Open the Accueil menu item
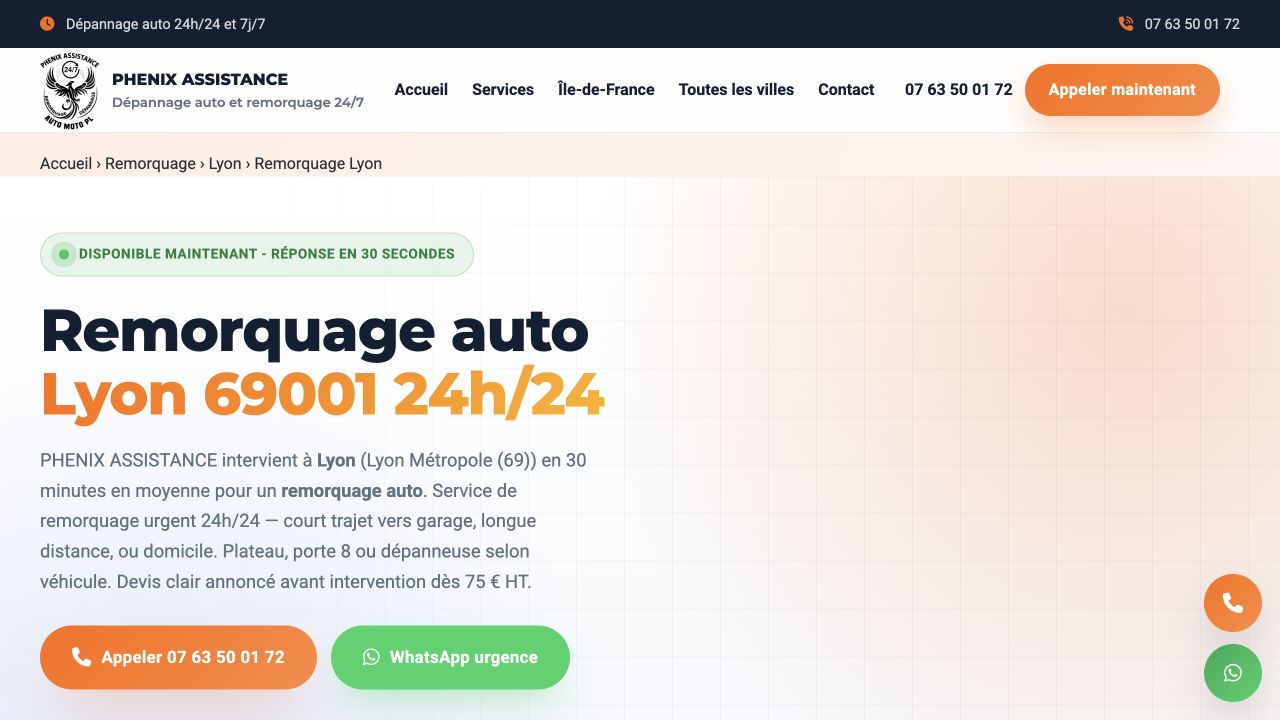 [x=421, y=89]
